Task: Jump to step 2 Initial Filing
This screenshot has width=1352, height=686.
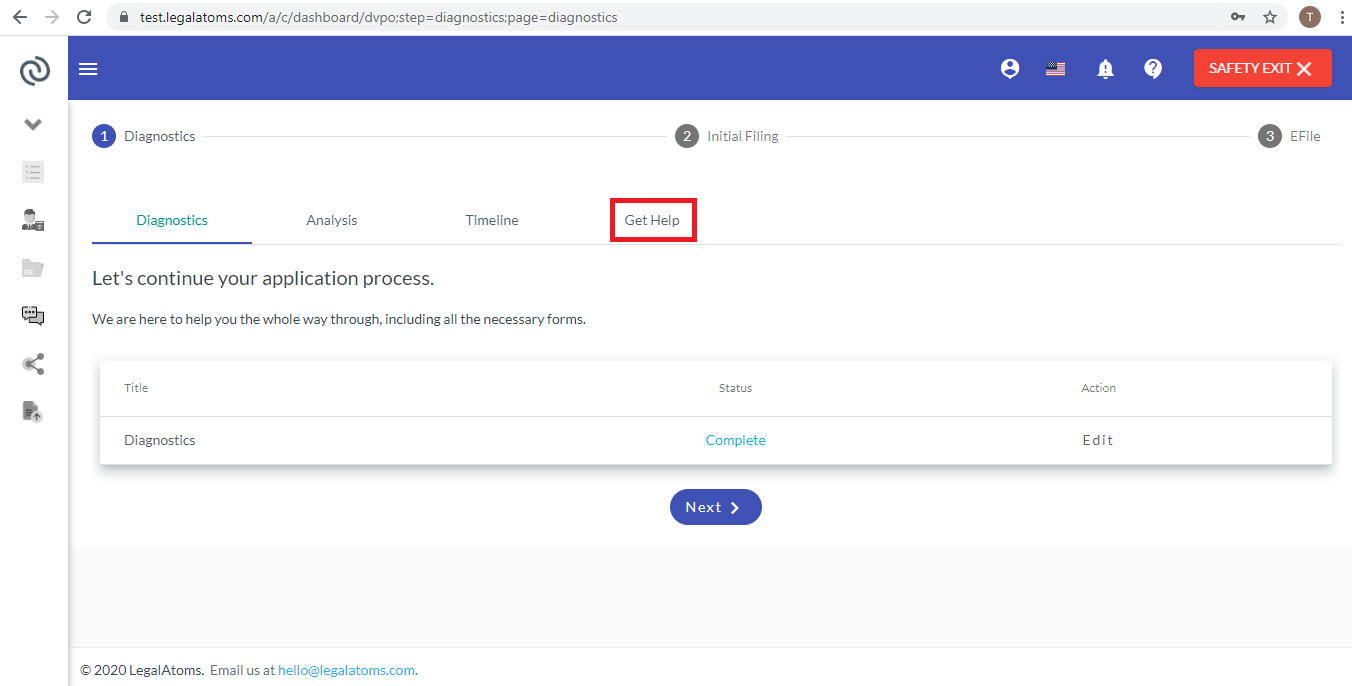Action: pyautogui.click(x=727, y=136)
